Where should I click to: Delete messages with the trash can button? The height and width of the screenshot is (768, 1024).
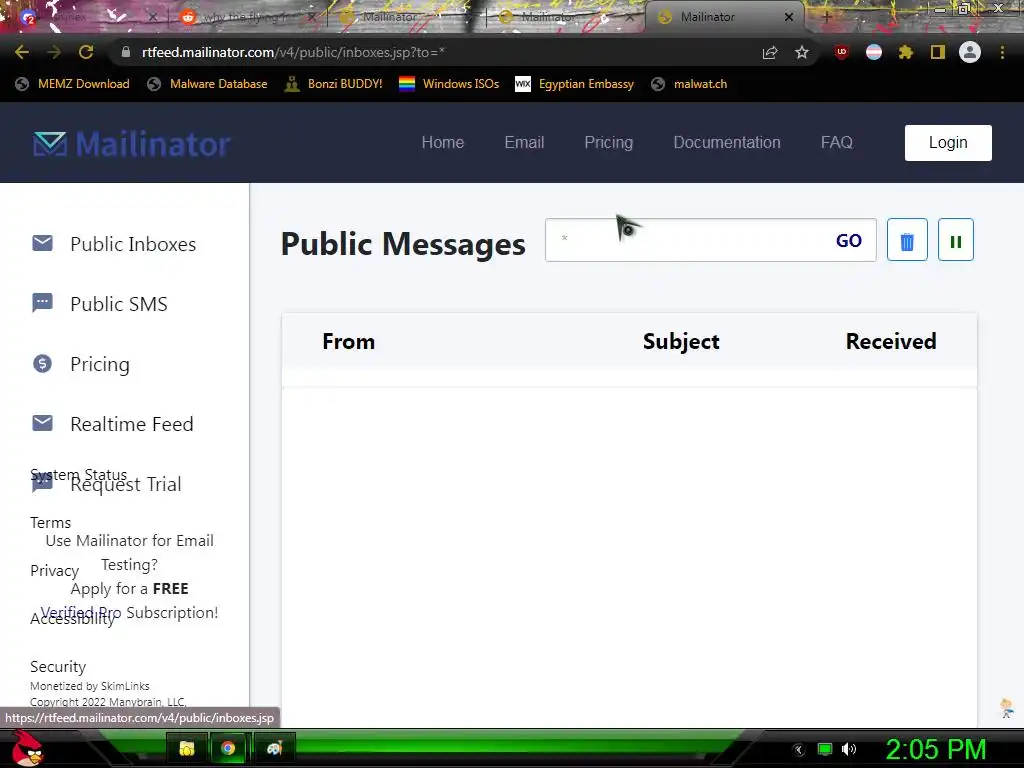coord(907,240)
